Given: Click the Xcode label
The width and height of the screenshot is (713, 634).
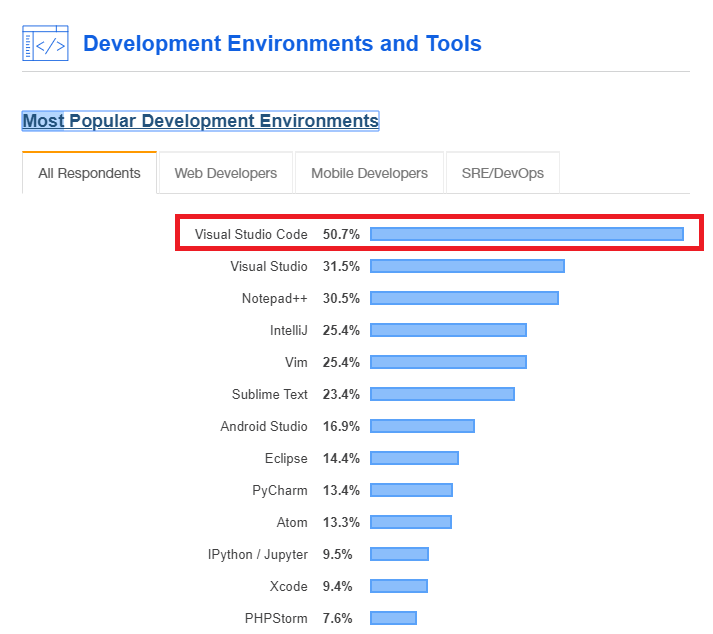Looking at the screenshot, I should (x=288, y=587).
